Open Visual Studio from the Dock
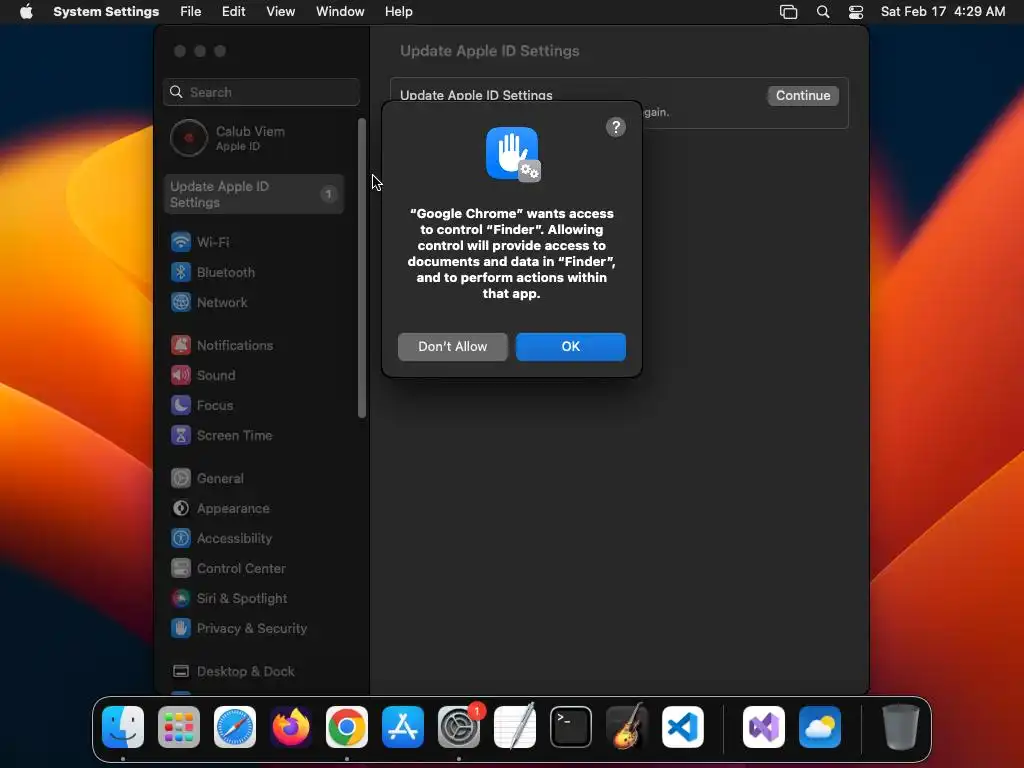The image size is (1024, 768). click(x=764, y=727)
